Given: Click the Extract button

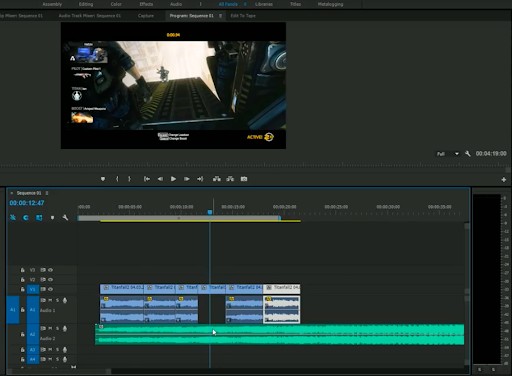Looking at the screenshot, I should point(230,179).
